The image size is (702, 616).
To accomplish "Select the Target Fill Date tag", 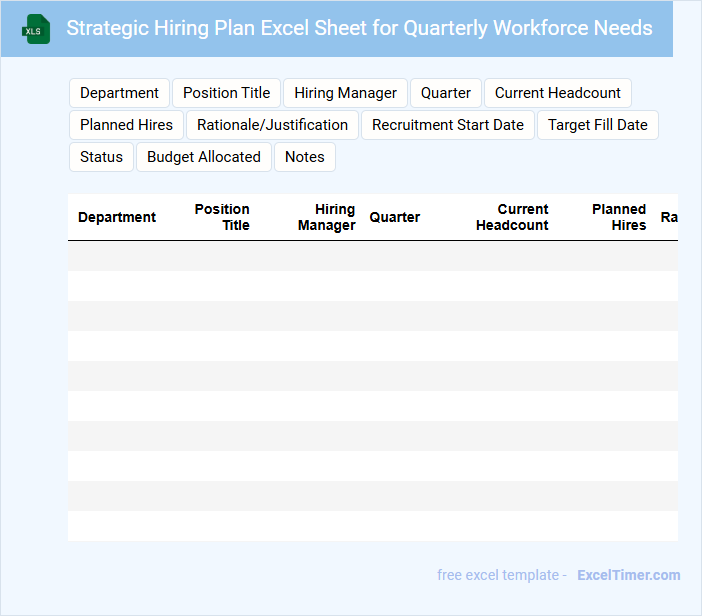I will pos(597,125).
